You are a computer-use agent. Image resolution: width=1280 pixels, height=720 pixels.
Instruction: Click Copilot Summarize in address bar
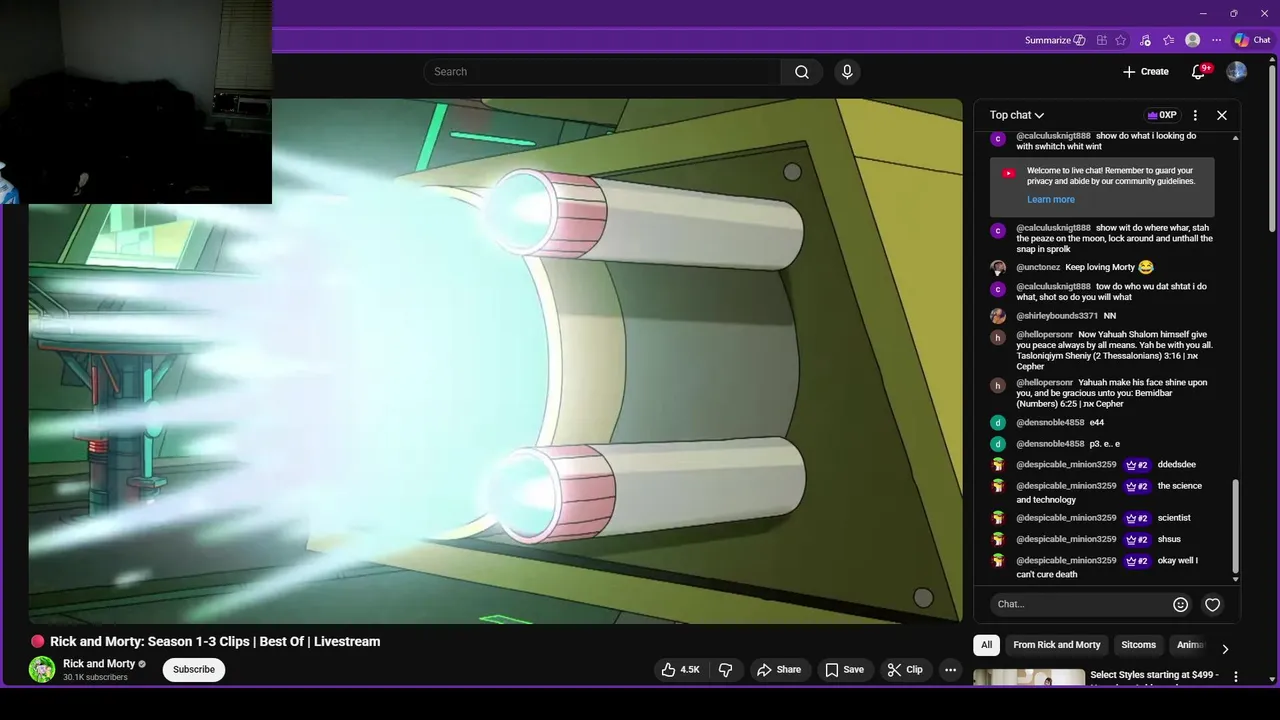[x=1055, y=40]
